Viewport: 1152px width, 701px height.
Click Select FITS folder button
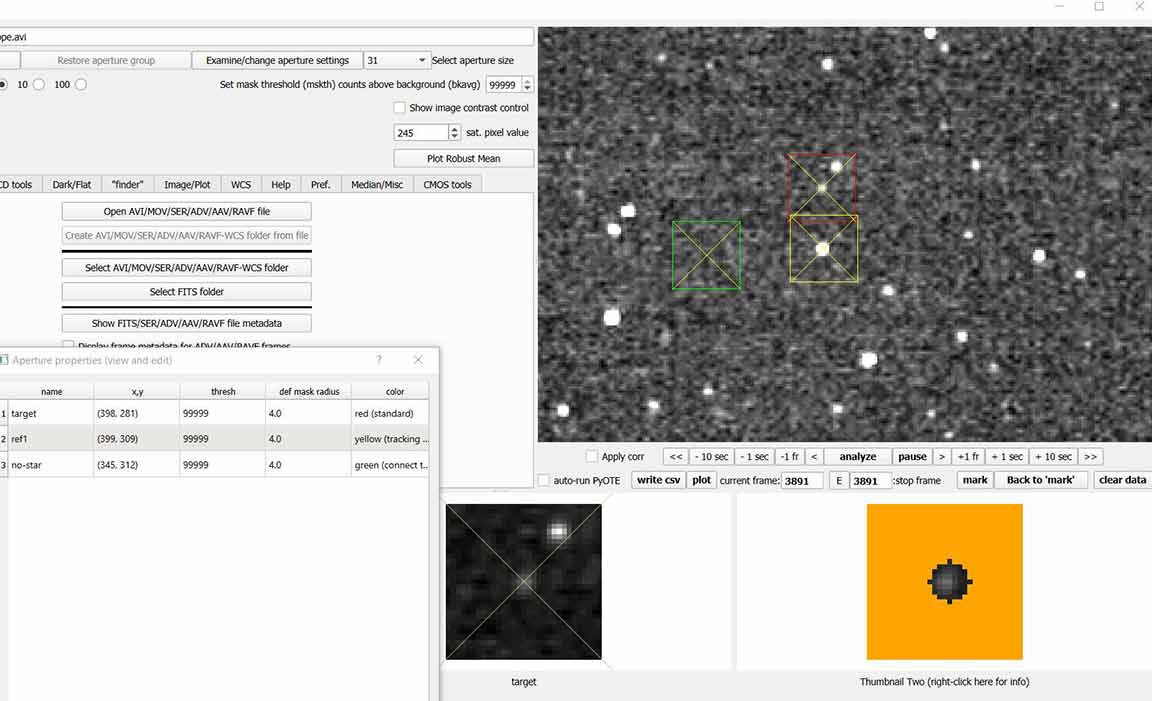187,292
